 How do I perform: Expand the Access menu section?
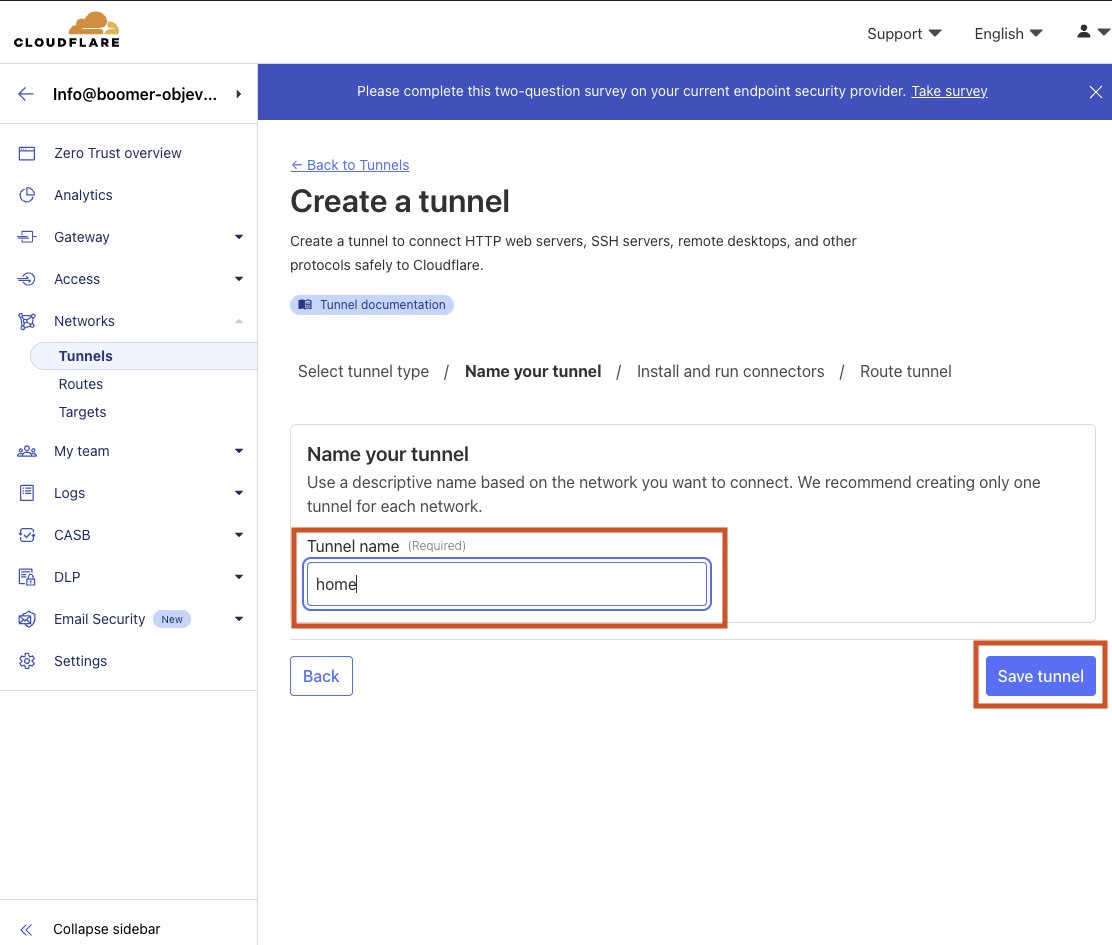pos(238,279)
